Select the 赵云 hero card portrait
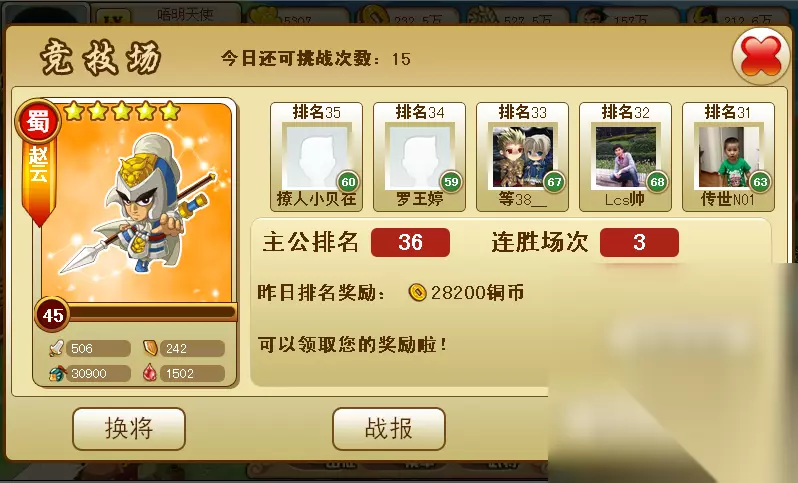This screenshot has height=483, width=798. pyautogui.click(x=136, y=206)
